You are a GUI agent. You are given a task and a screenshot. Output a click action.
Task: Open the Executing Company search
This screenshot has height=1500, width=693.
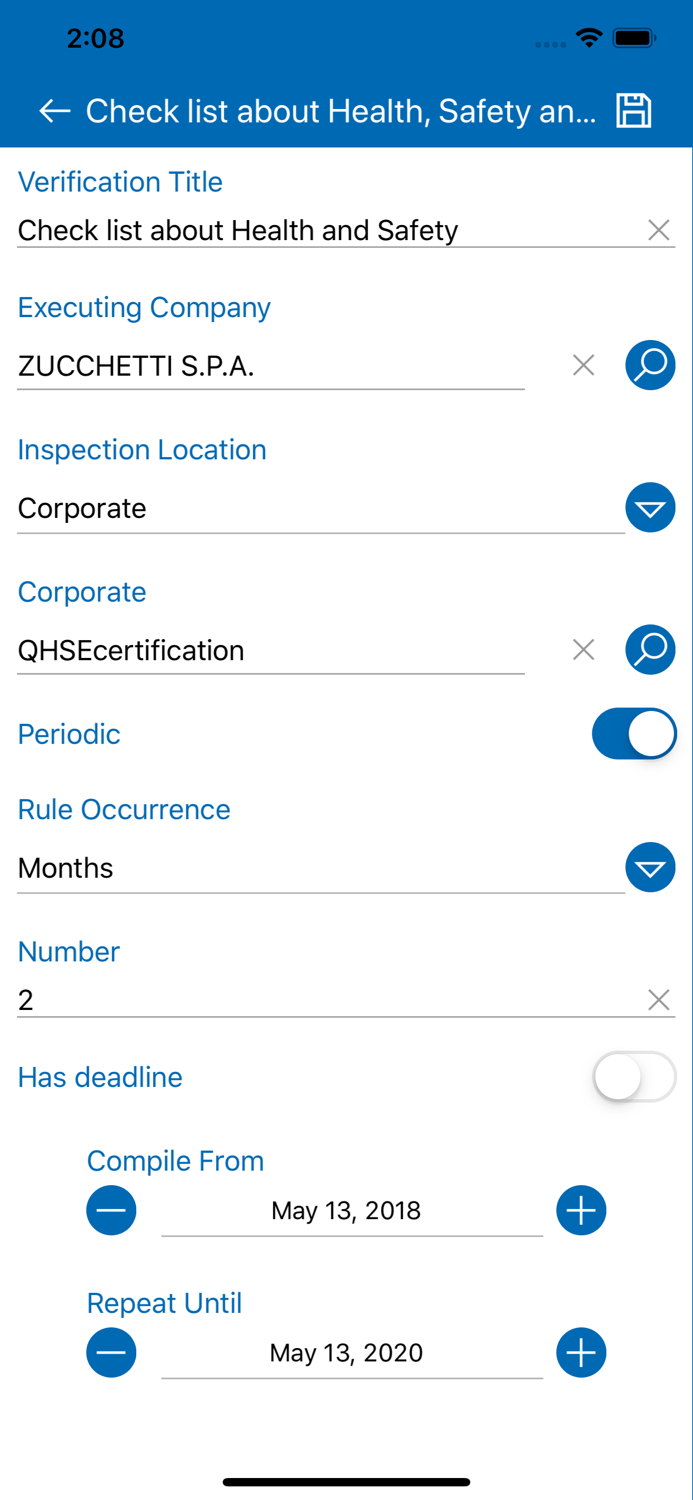[x=650, y=365]
